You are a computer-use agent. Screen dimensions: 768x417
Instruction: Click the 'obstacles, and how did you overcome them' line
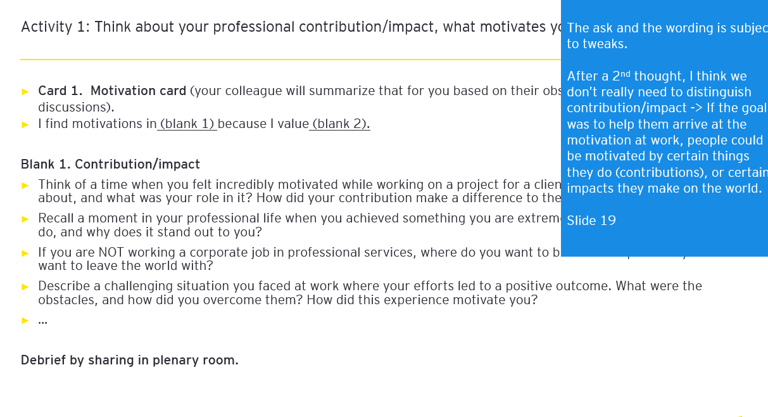288,299
